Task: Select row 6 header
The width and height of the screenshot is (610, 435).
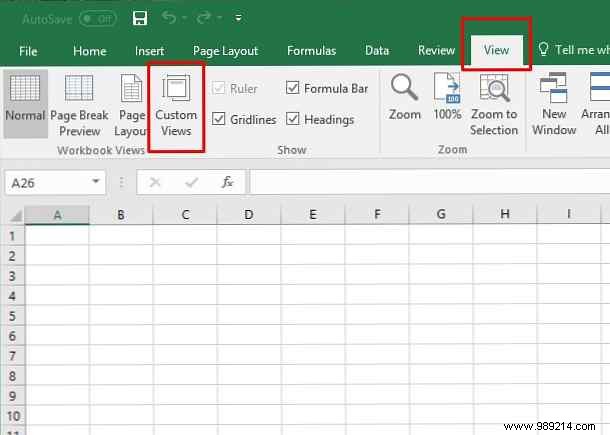Action: (x=12, y=336)
